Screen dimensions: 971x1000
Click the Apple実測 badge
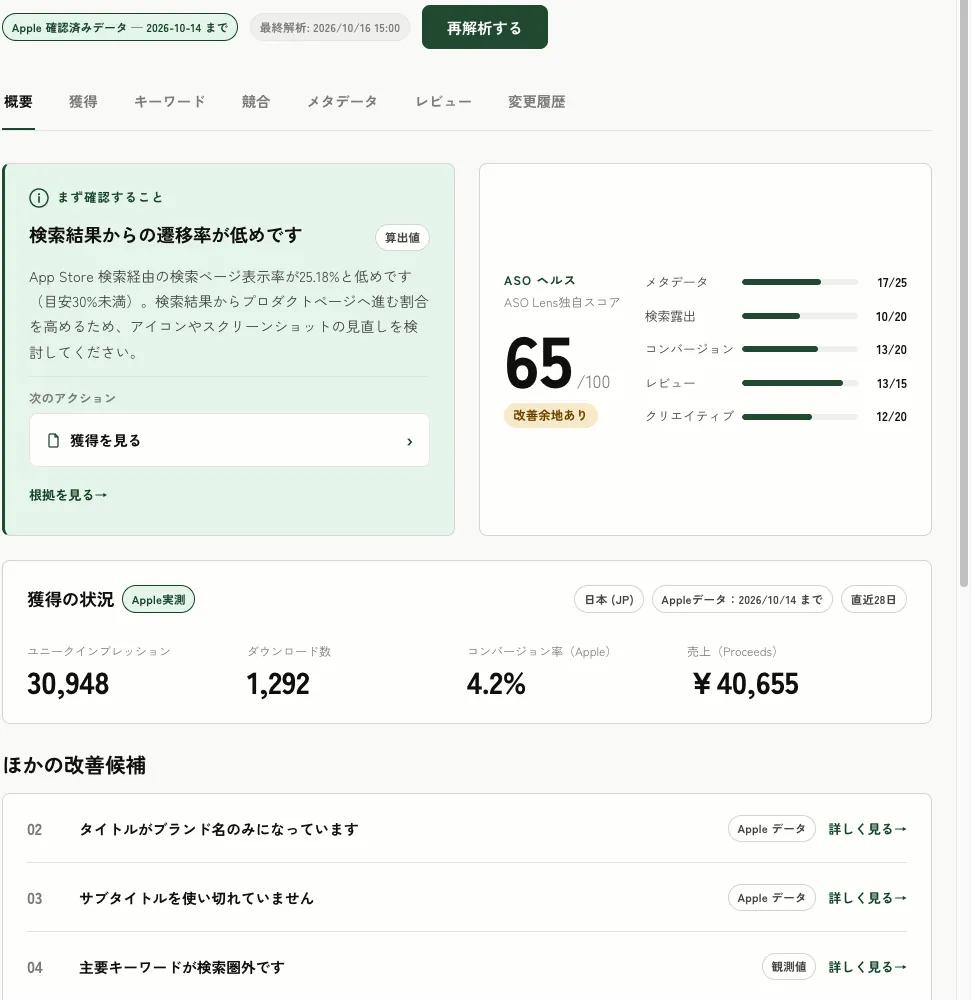(x=158, y=599)
